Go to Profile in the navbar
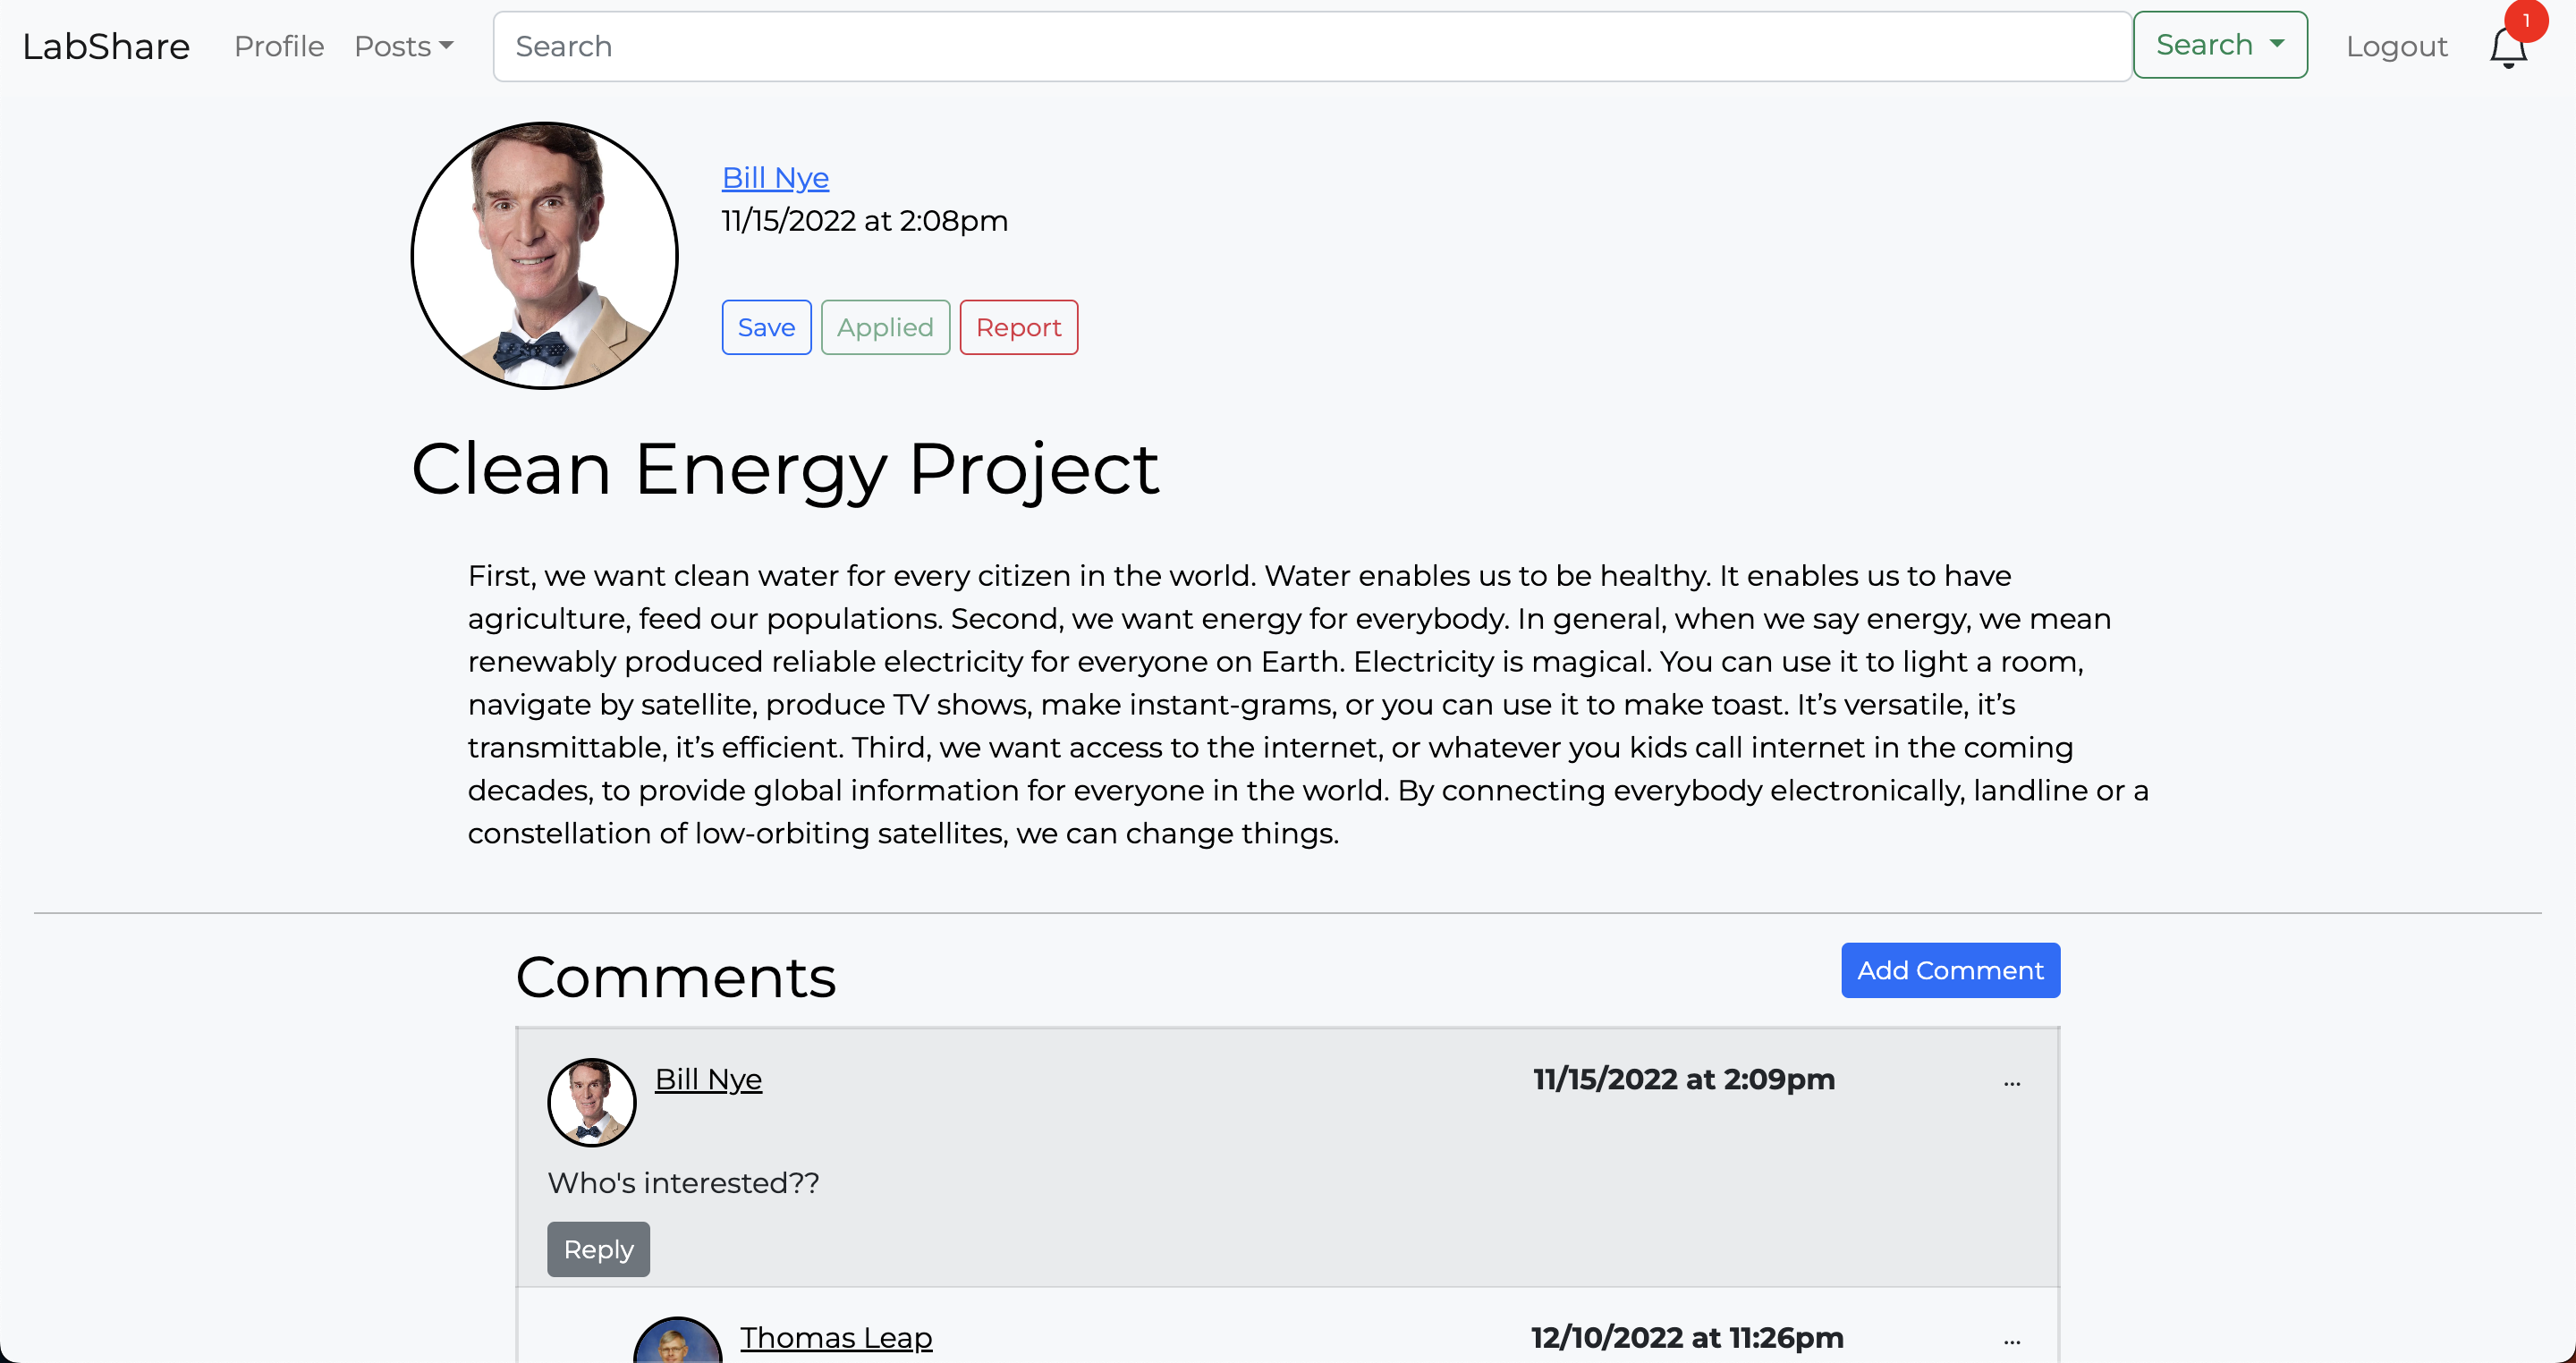 [278, 46]
